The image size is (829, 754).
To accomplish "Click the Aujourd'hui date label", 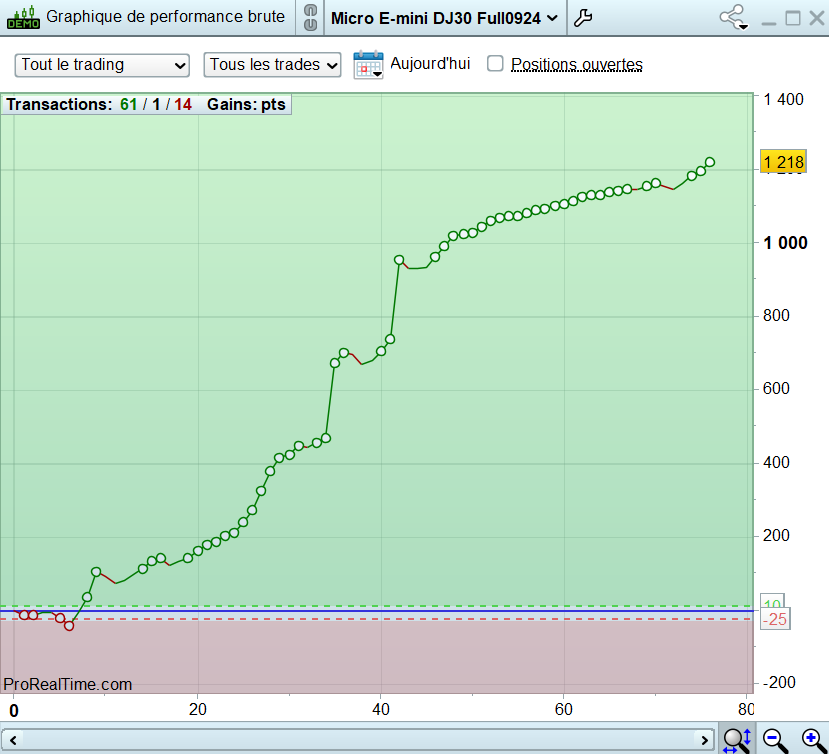I will click(x=430, y=63).
